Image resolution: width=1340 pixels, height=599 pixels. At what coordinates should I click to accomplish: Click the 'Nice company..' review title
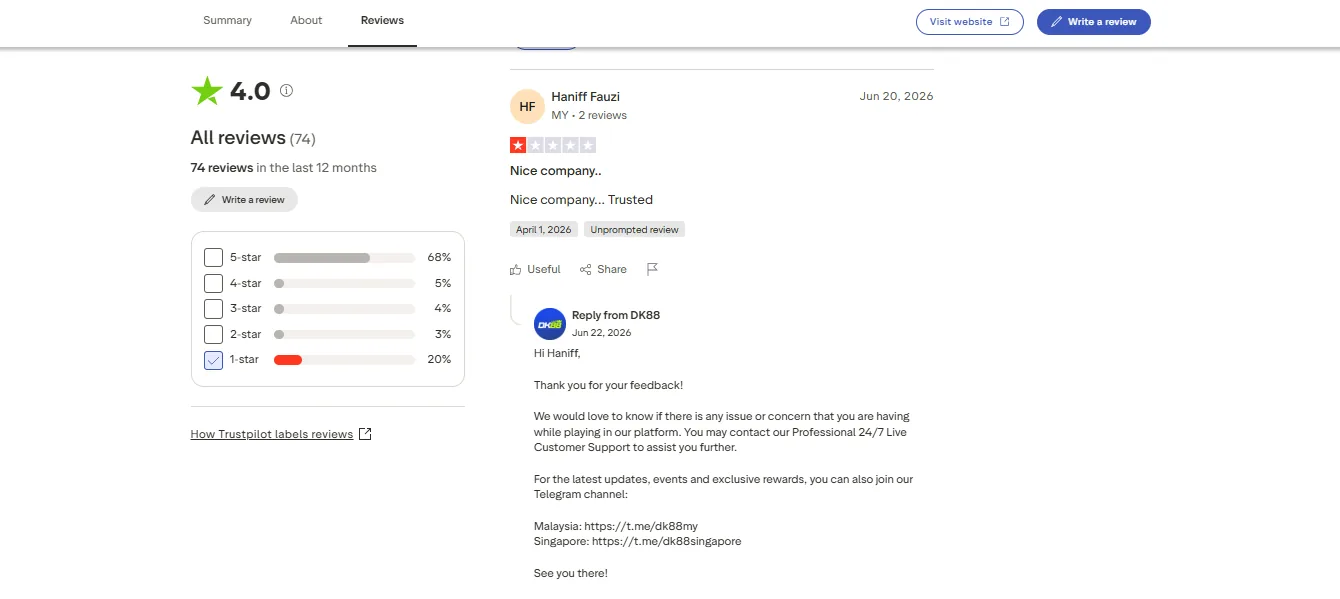pos(556,171)
